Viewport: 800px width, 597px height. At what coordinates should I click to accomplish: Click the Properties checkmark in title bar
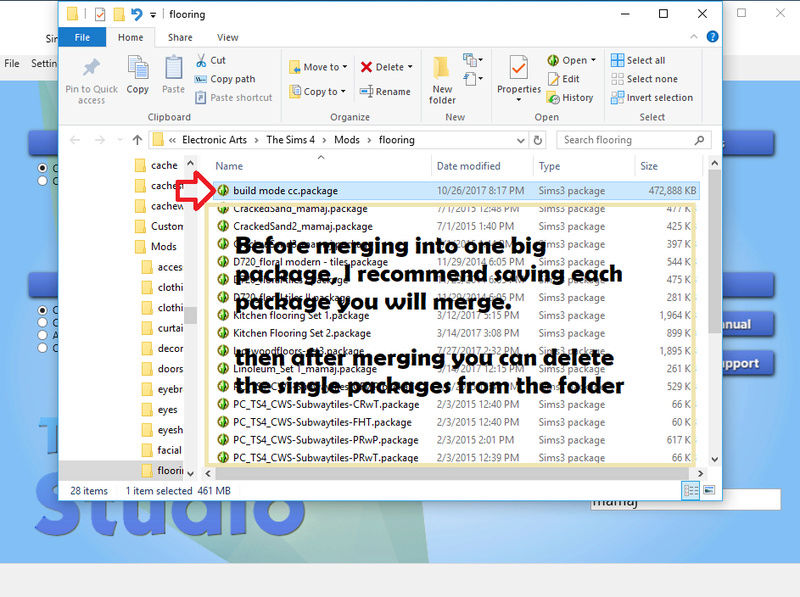(100, 14)
